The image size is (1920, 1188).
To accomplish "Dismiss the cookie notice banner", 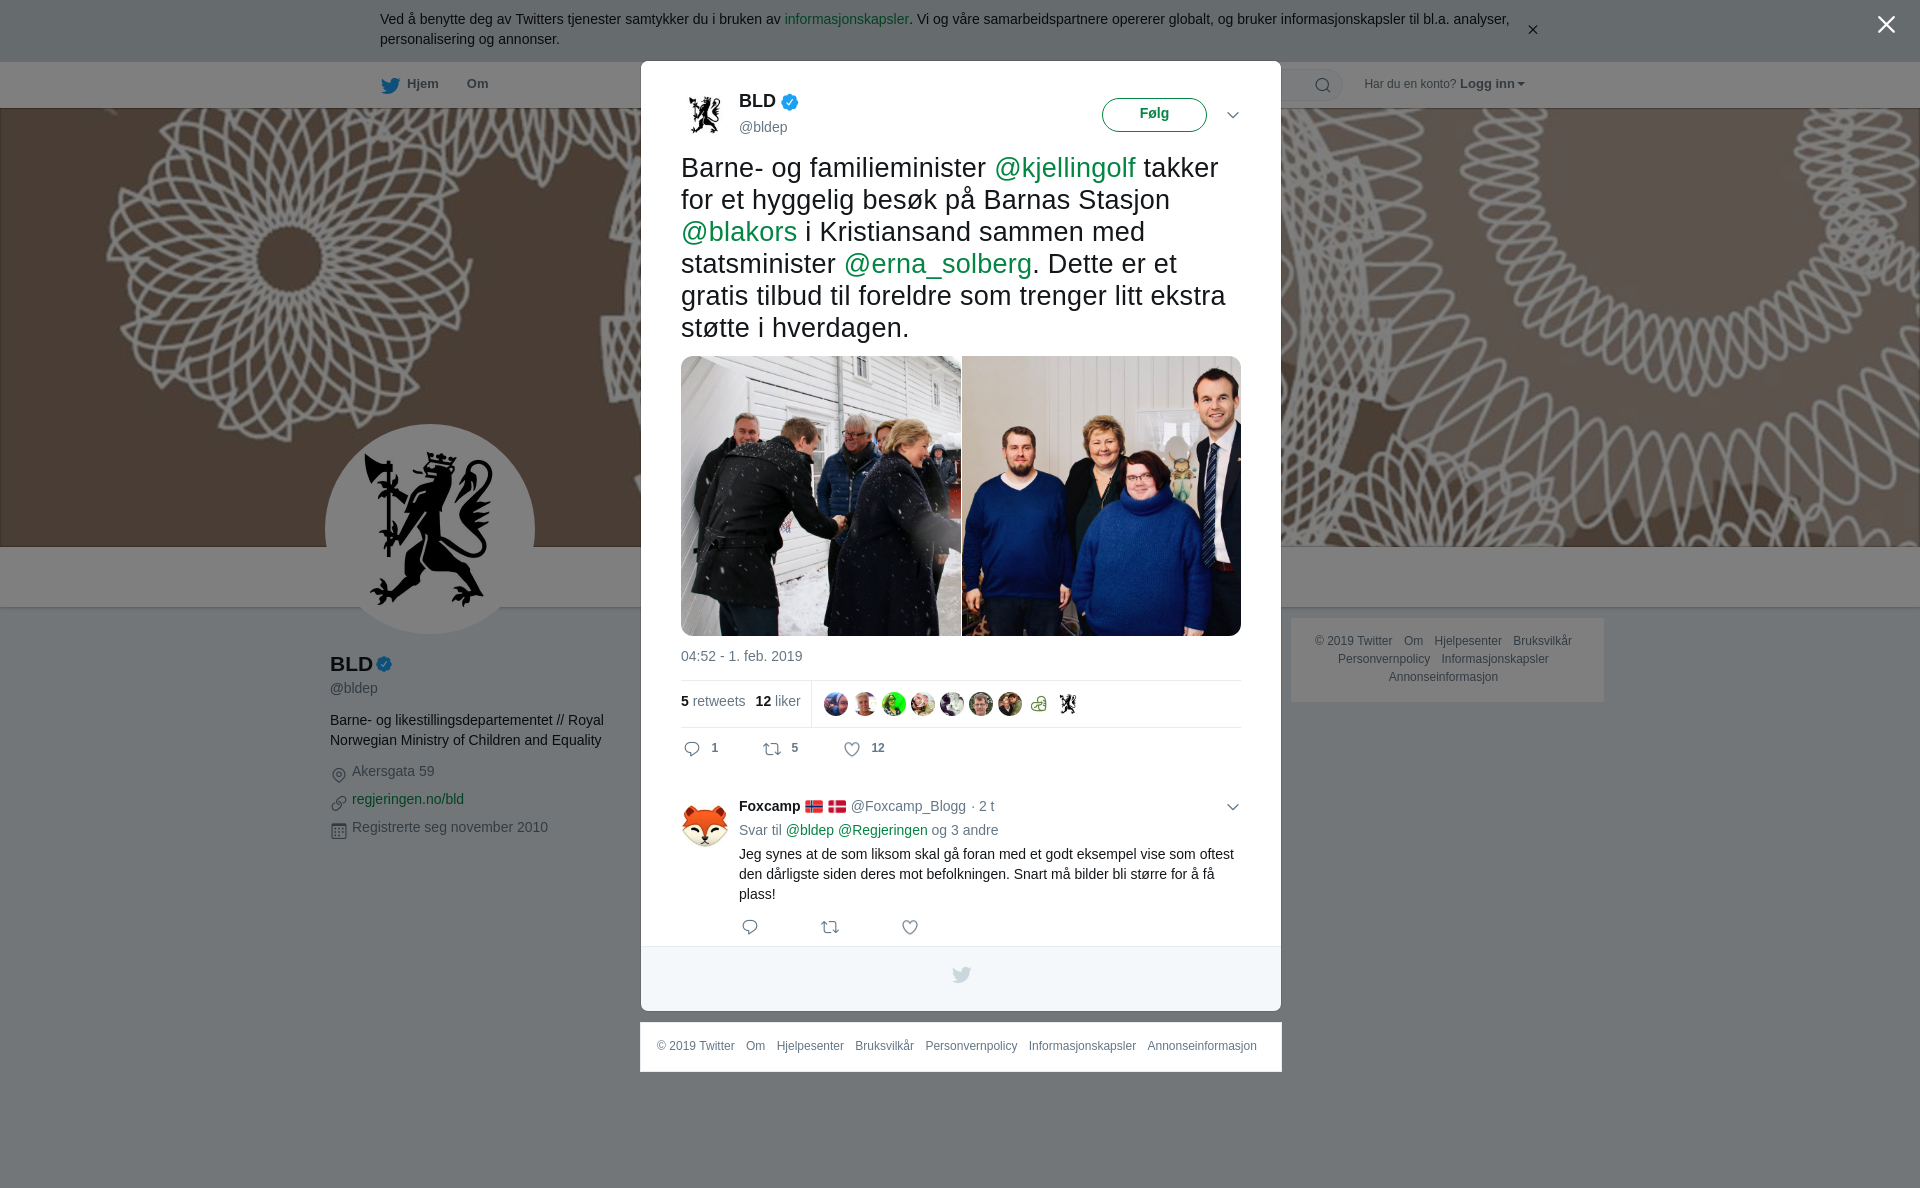I will pos(1532,30).
